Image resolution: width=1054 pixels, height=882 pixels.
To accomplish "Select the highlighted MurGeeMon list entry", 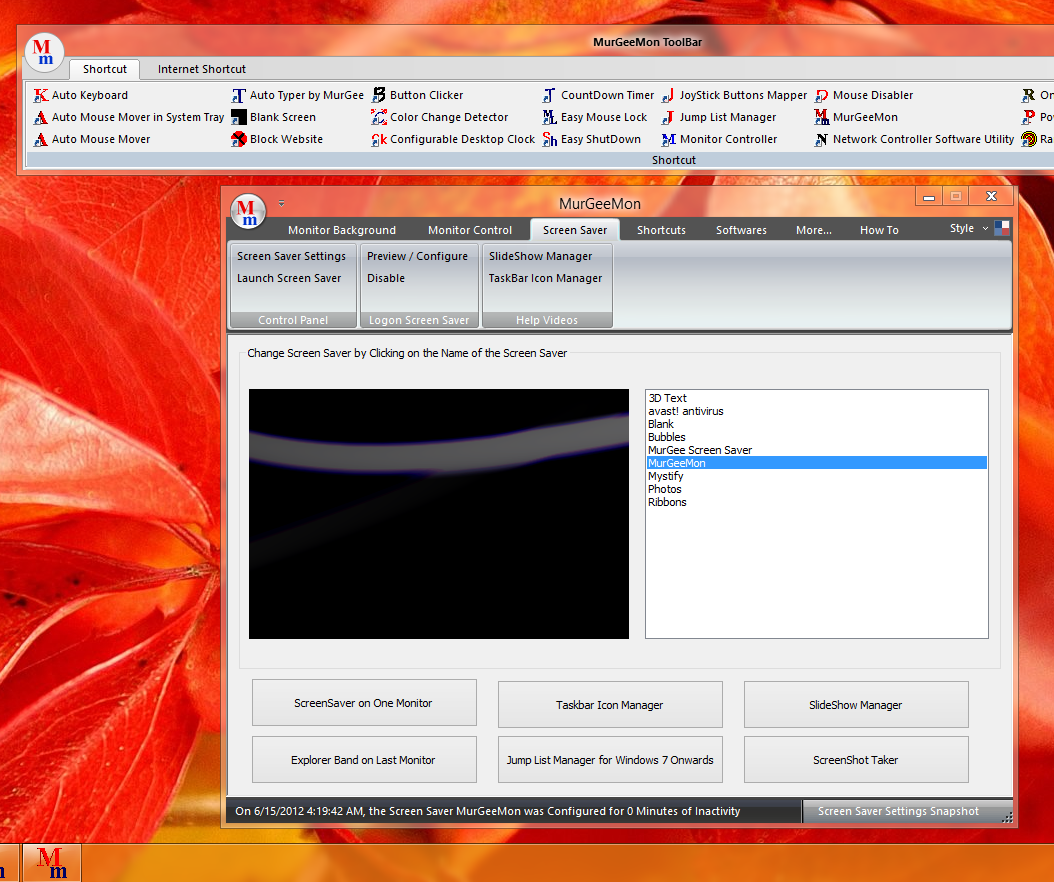I will tap(817, 463).
